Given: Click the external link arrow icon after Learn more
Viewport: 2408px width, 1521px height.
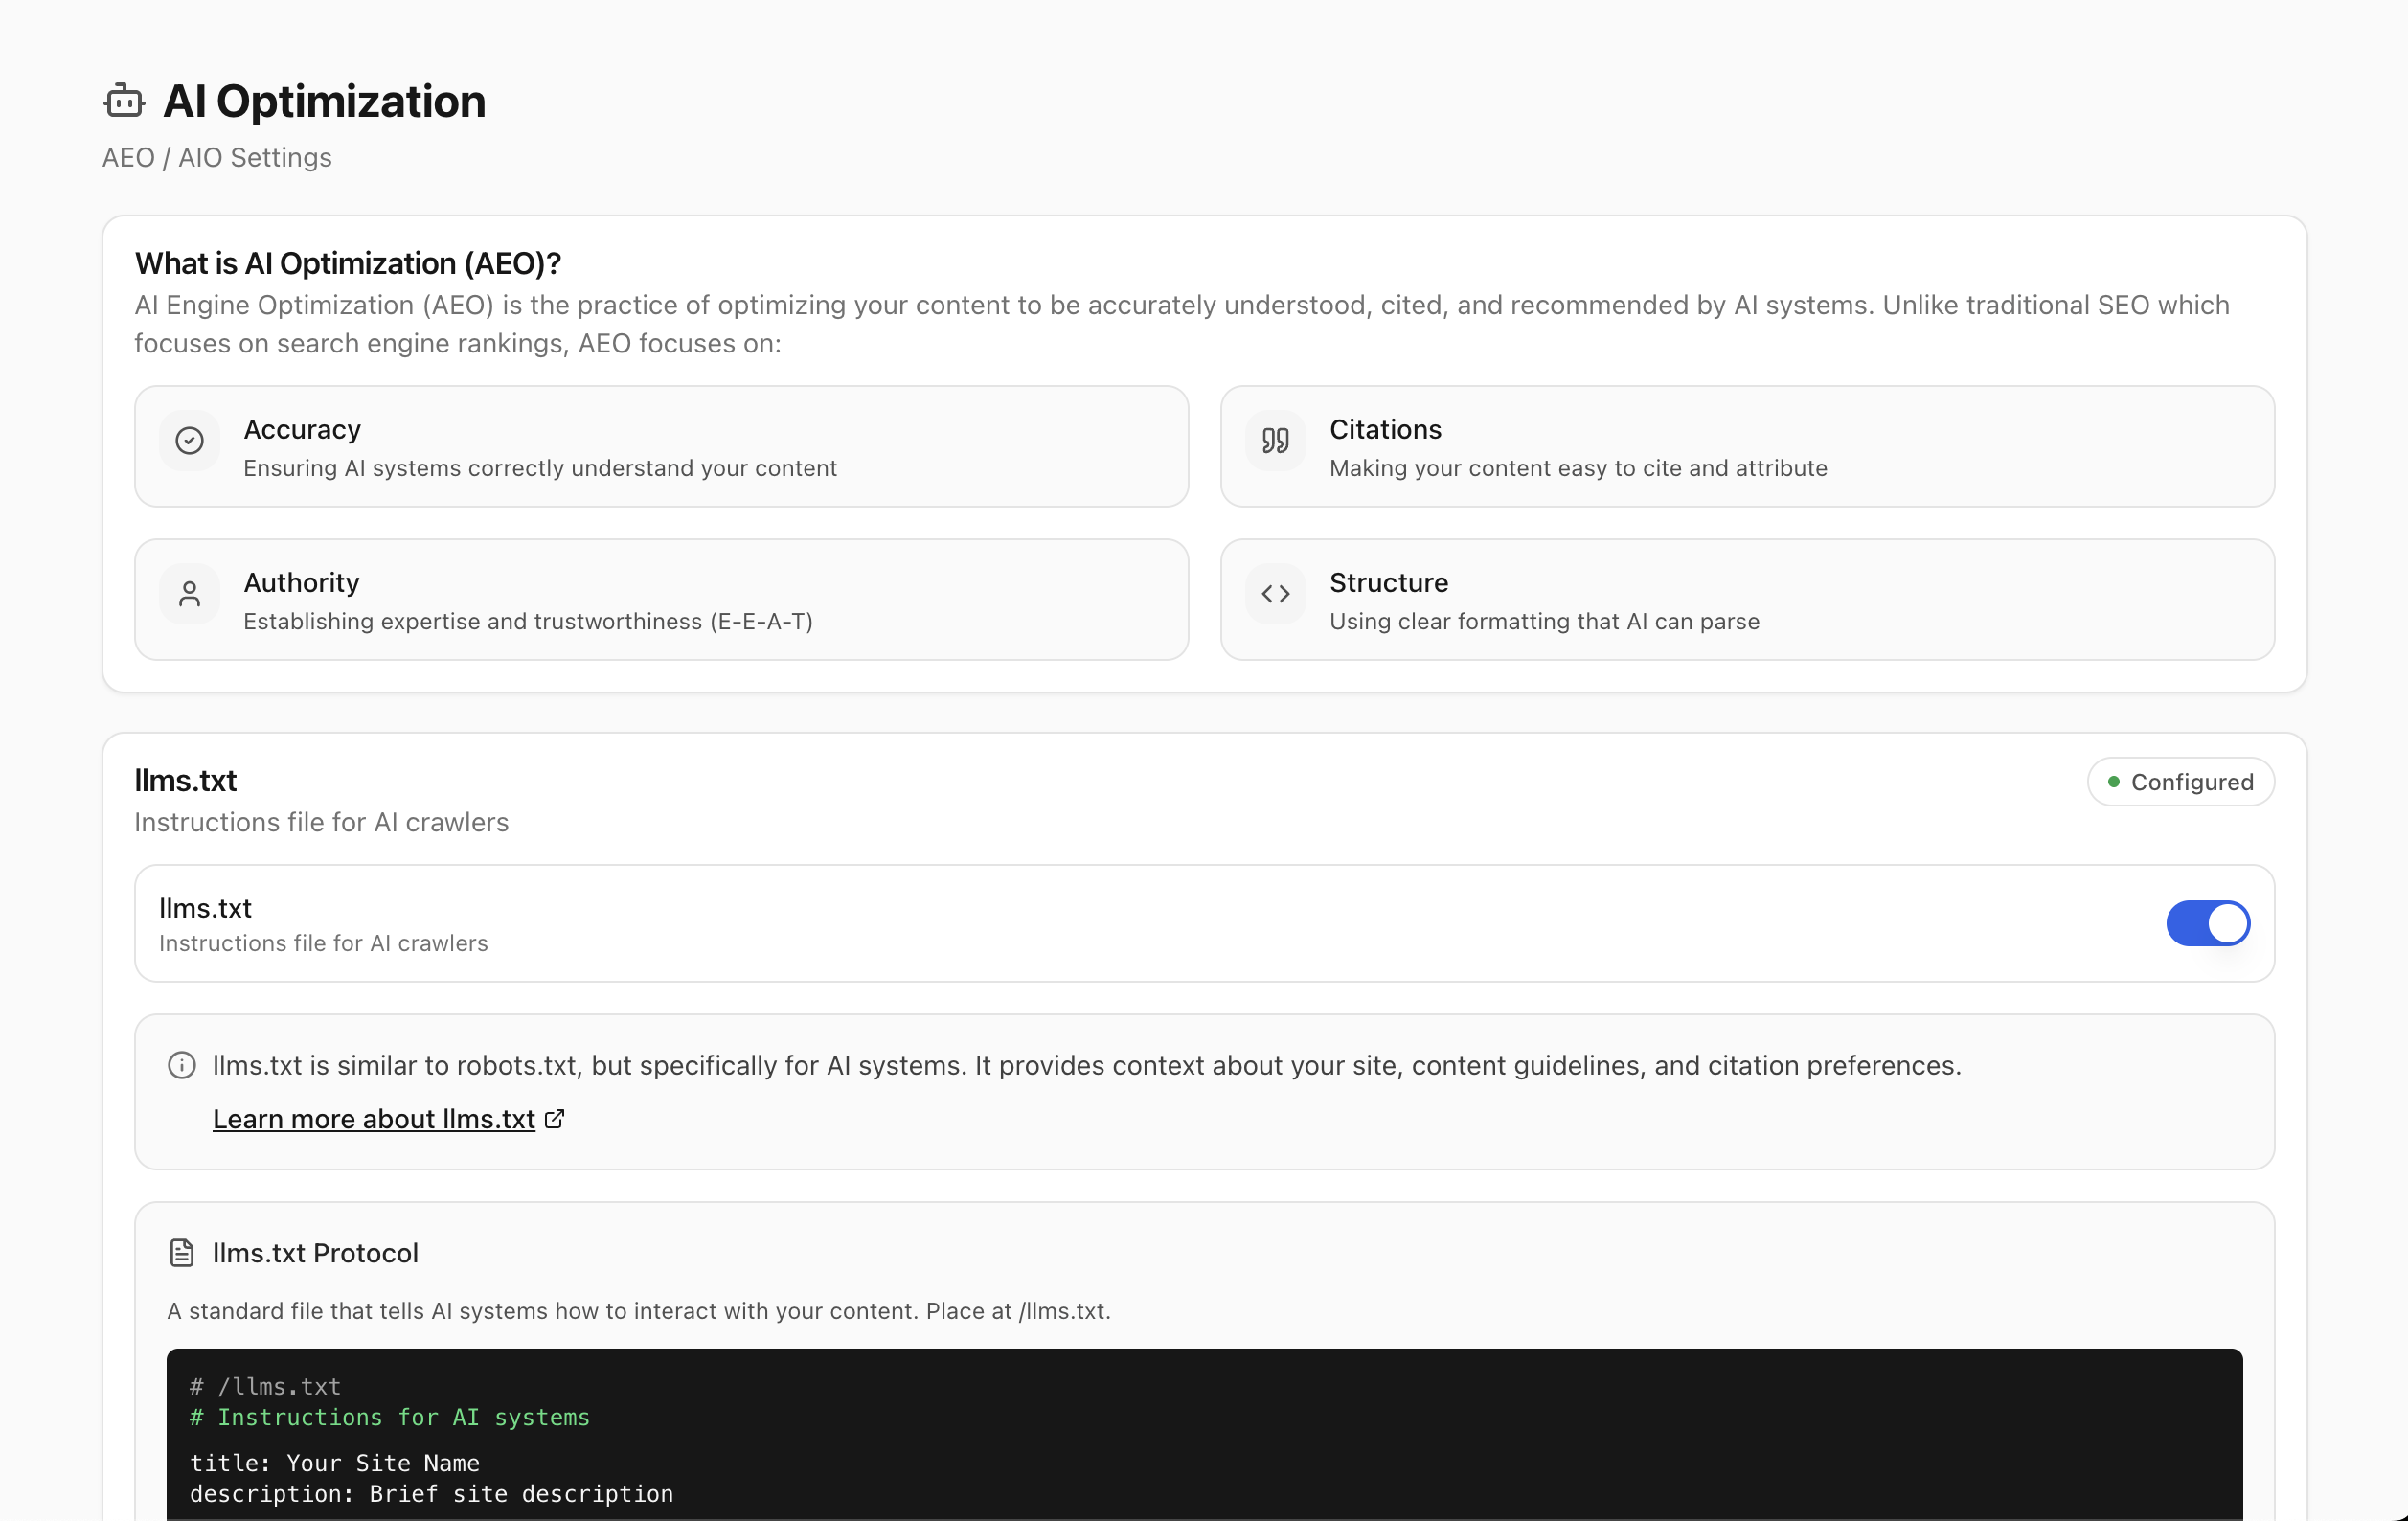Looking at the screenshot, I should pos(554,1119).
